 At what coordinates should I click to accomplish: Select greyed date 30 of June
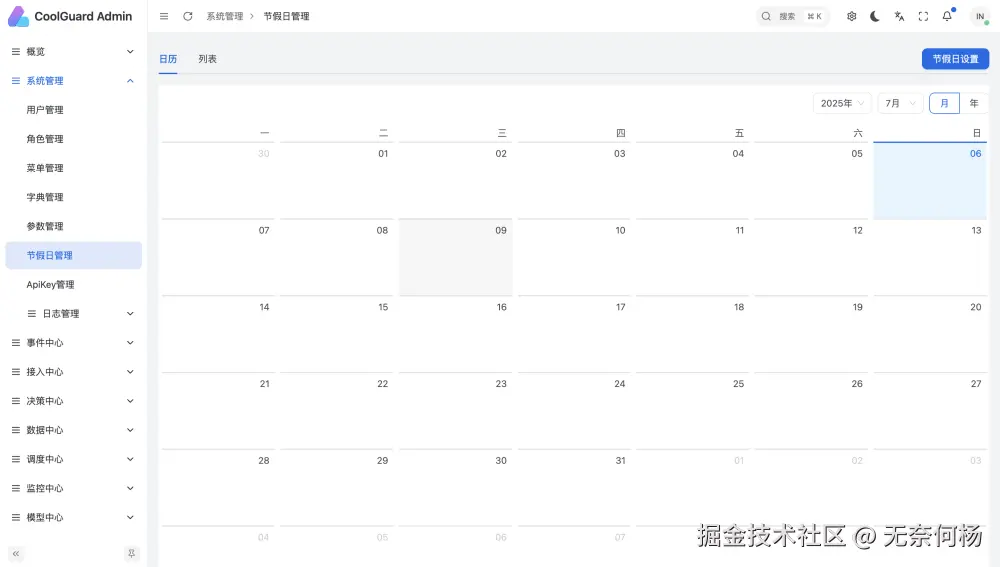tap(218, 181)
